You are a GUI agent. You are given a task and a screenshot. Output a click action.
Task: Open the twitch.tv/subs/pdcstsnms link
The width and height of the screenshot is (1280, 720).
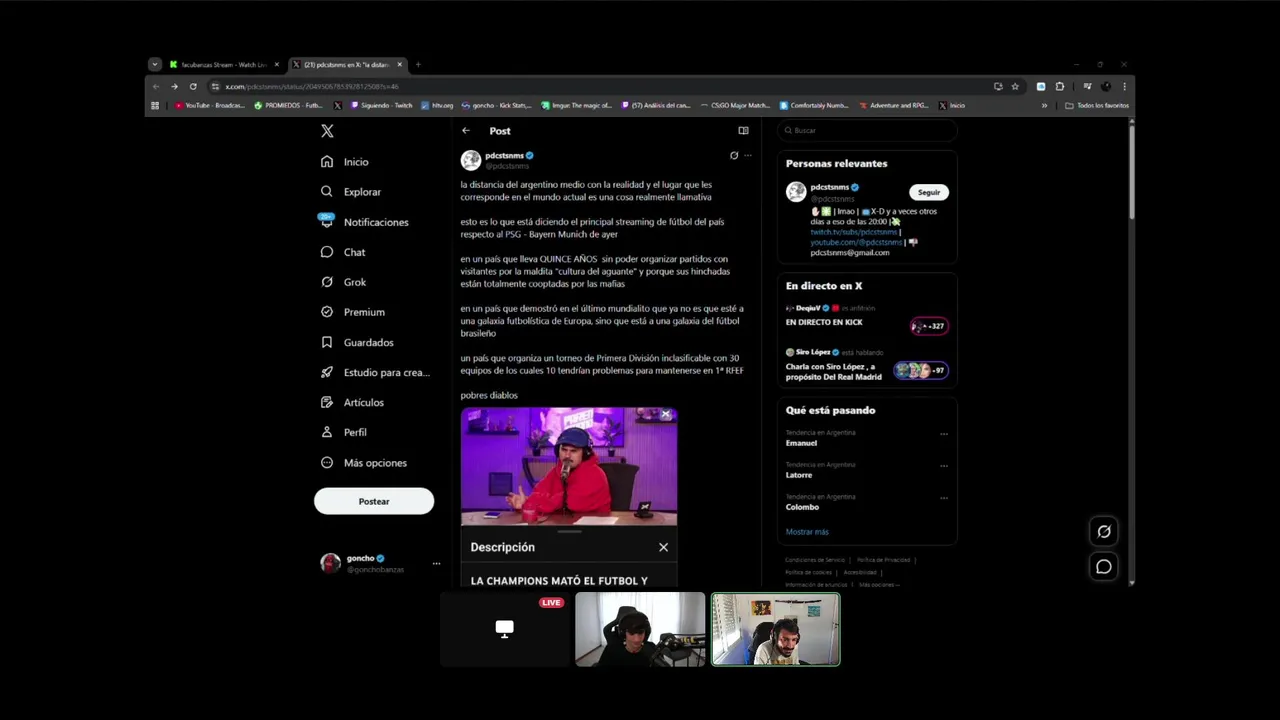pos(853,232)
